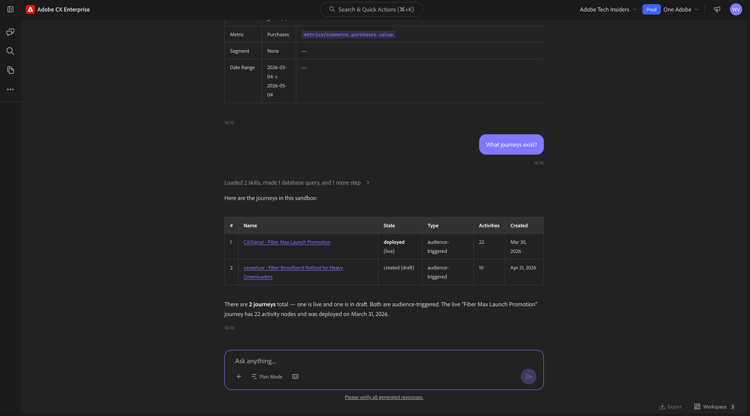The height and width of the screenshot is (416, 750).
Task: Open the conversations chat icon in sidebar
Action: (x=10, y=32)
